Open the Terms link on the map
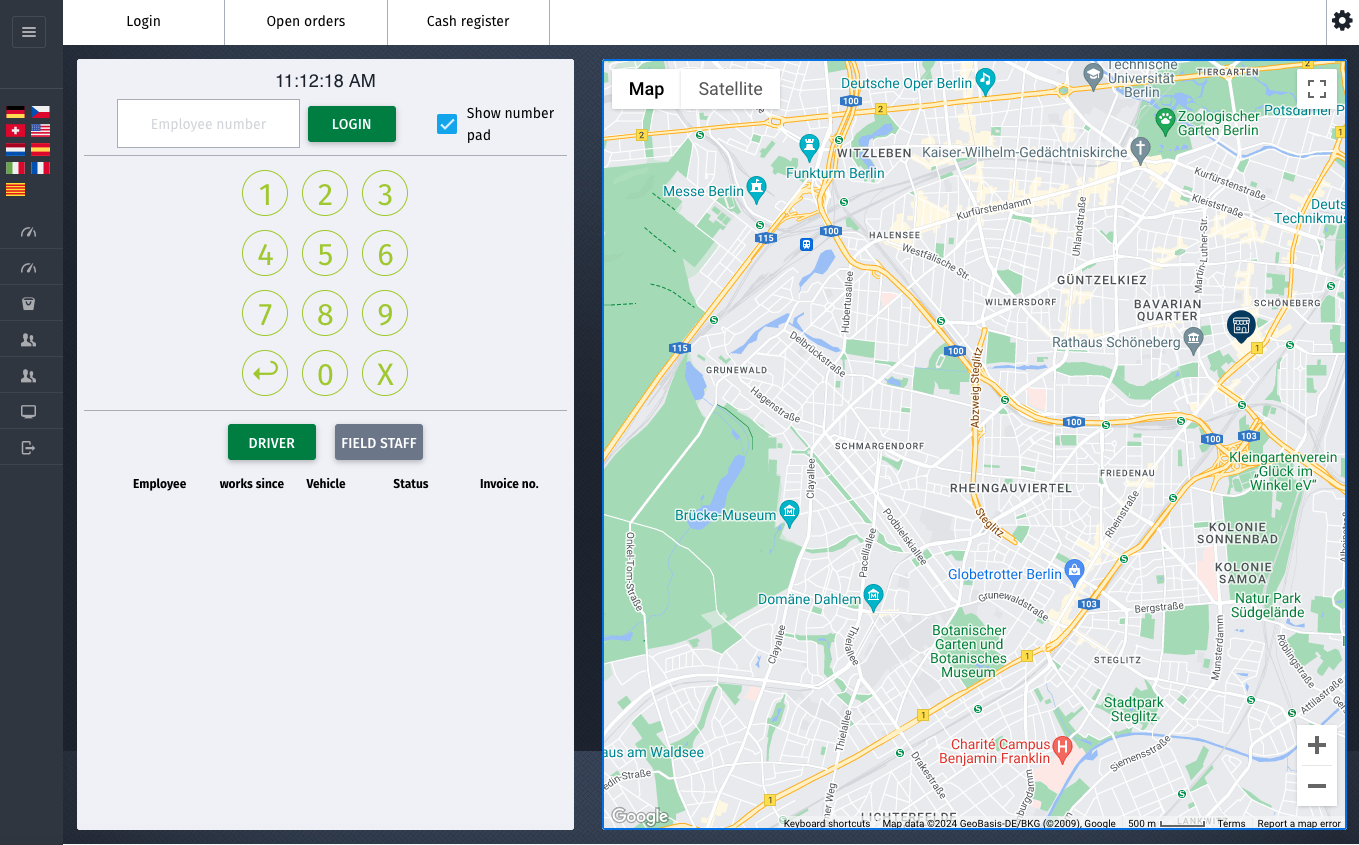Screen dimensions: 1359x845 [1231, 824]
